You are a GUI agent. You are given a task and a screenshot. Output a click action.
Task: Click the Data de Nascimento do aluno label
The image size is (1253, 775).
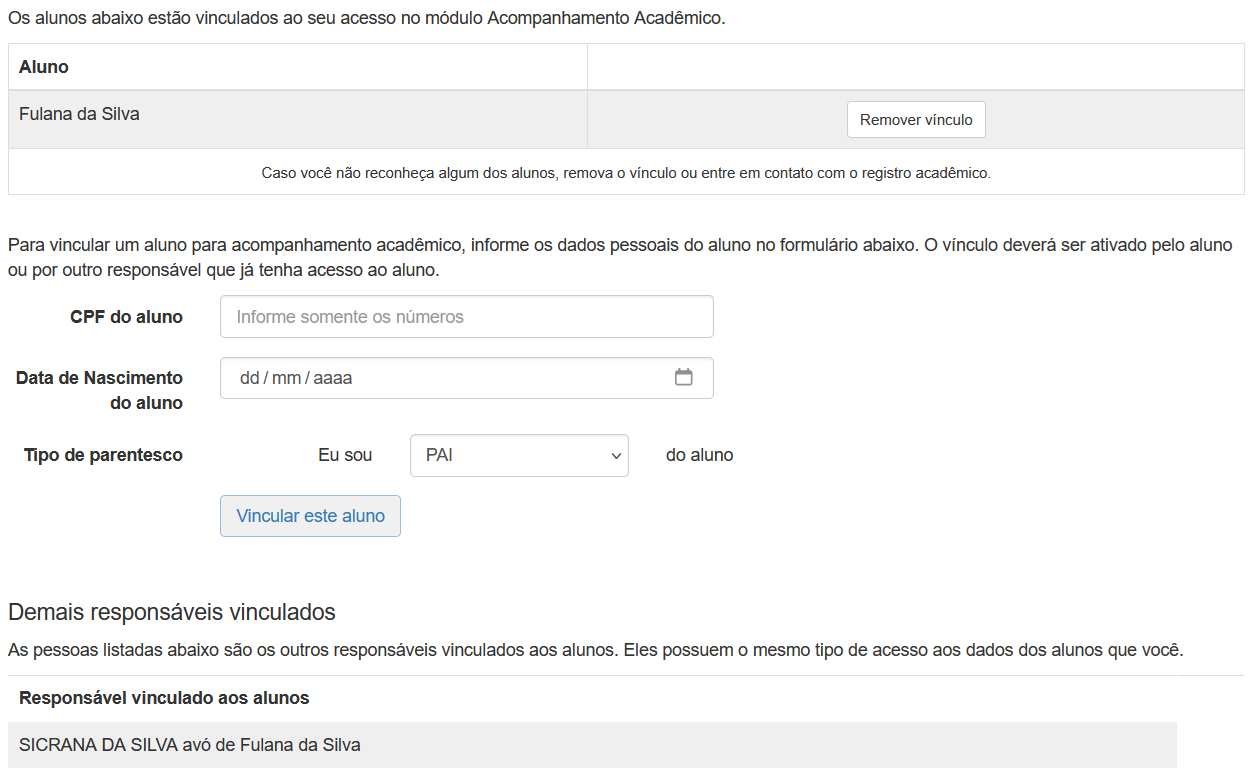point(99,389)
